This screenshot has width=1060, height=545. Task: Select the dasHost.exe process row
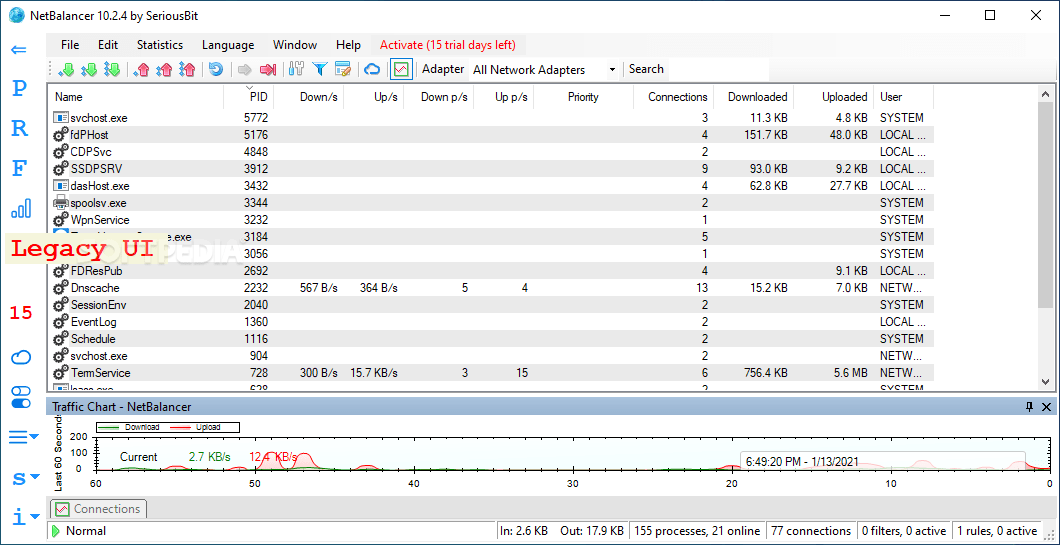click(x=490, y=185)
